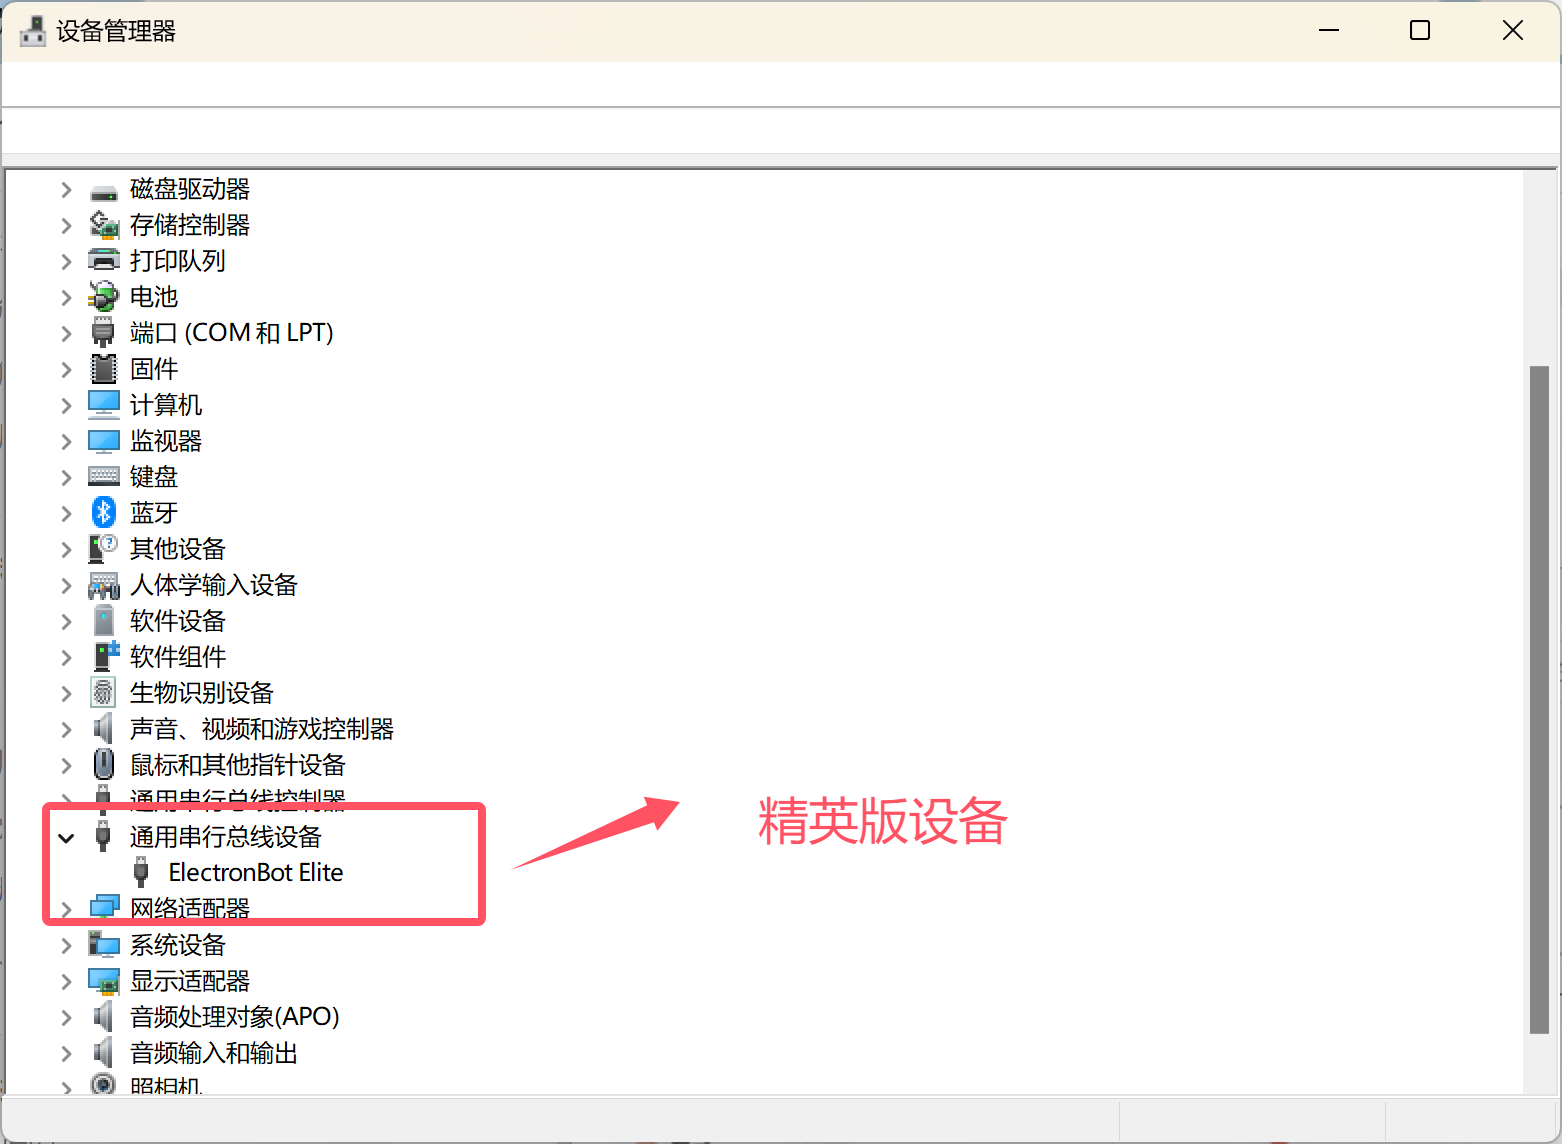Click the 音频处理对象(APO) speaker icon
The image size is (1562, 1144).
pyautogui.click(x=104, y=1018)
